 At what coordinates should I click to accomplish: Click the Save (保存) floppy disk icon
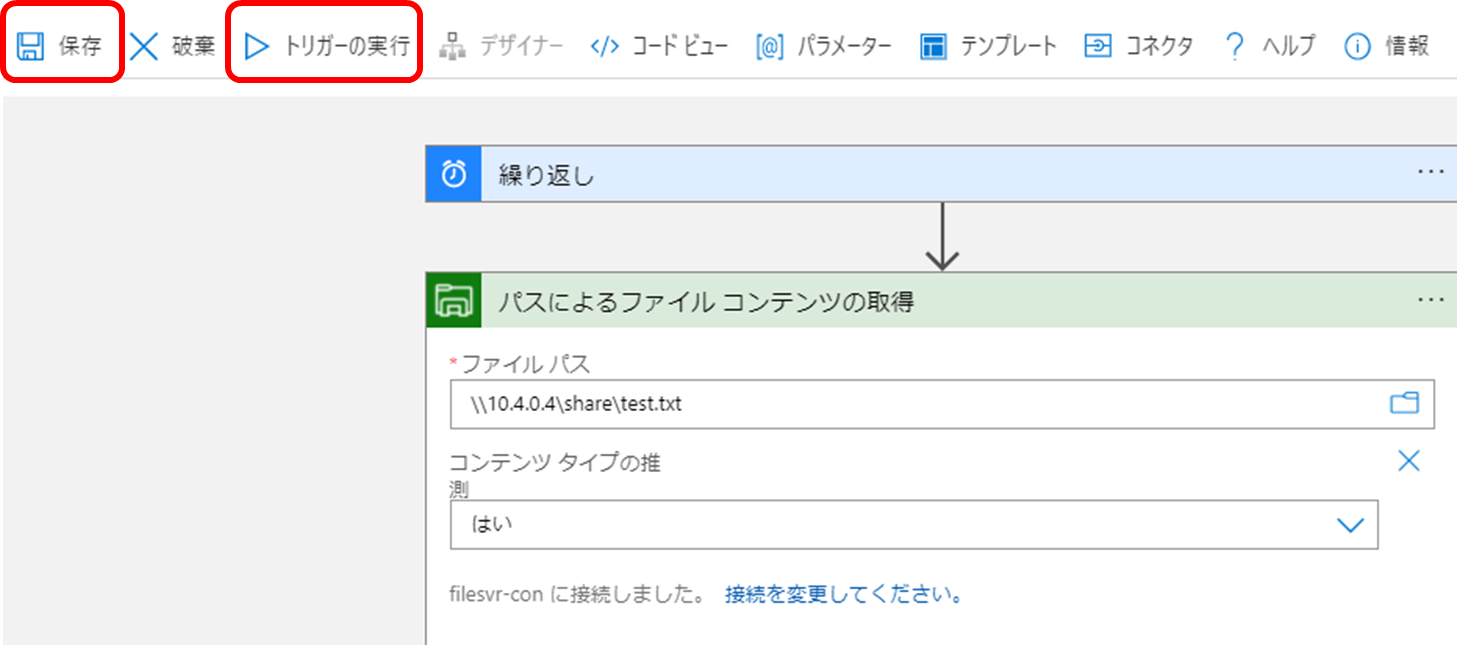(x=31, y=46)
